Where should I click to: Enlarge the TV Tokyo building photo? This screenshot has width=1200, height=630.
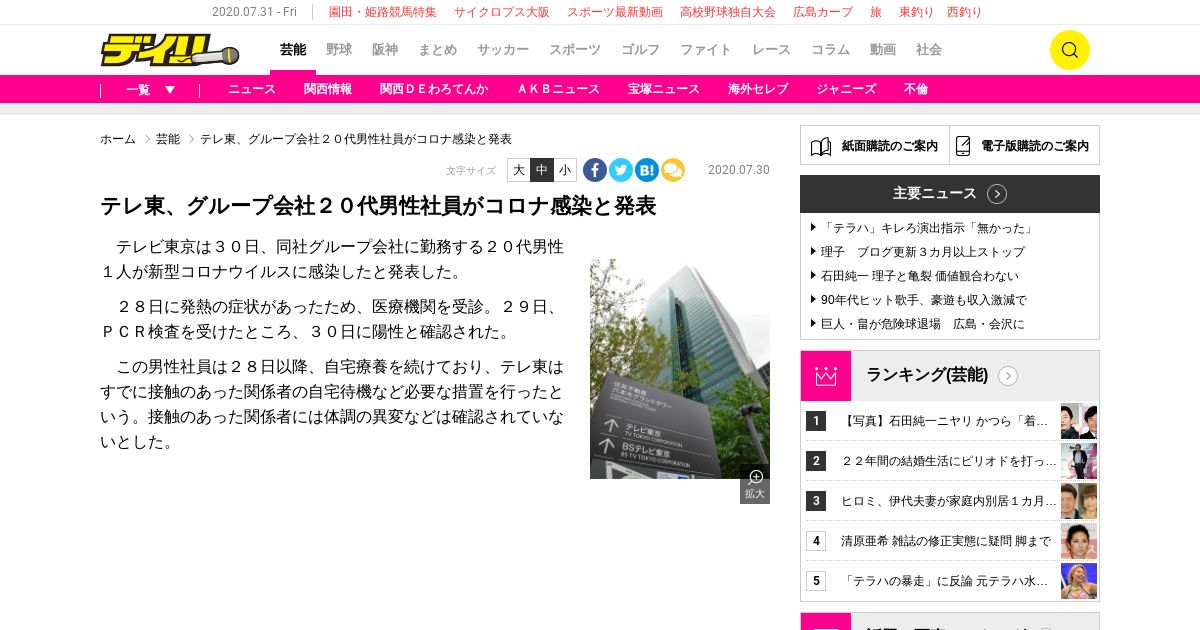(680, 369)
